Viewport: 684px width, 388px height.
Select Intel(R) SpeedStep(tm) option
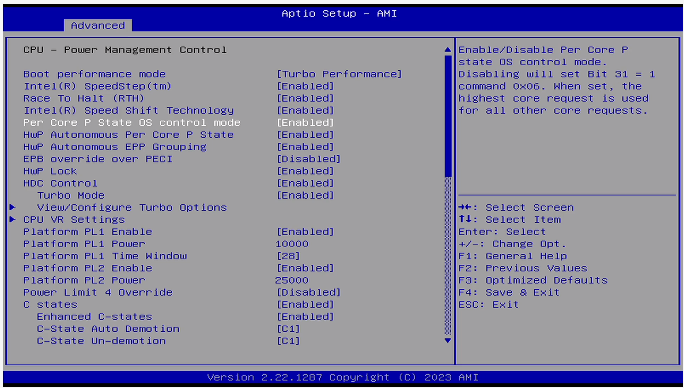(97, 86)
